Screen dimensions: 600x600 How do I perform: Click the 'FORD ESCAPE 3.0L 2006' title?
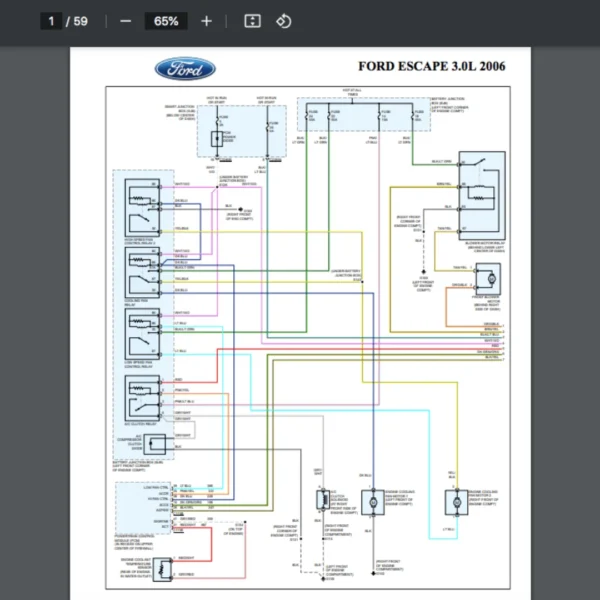coord(432,66)
